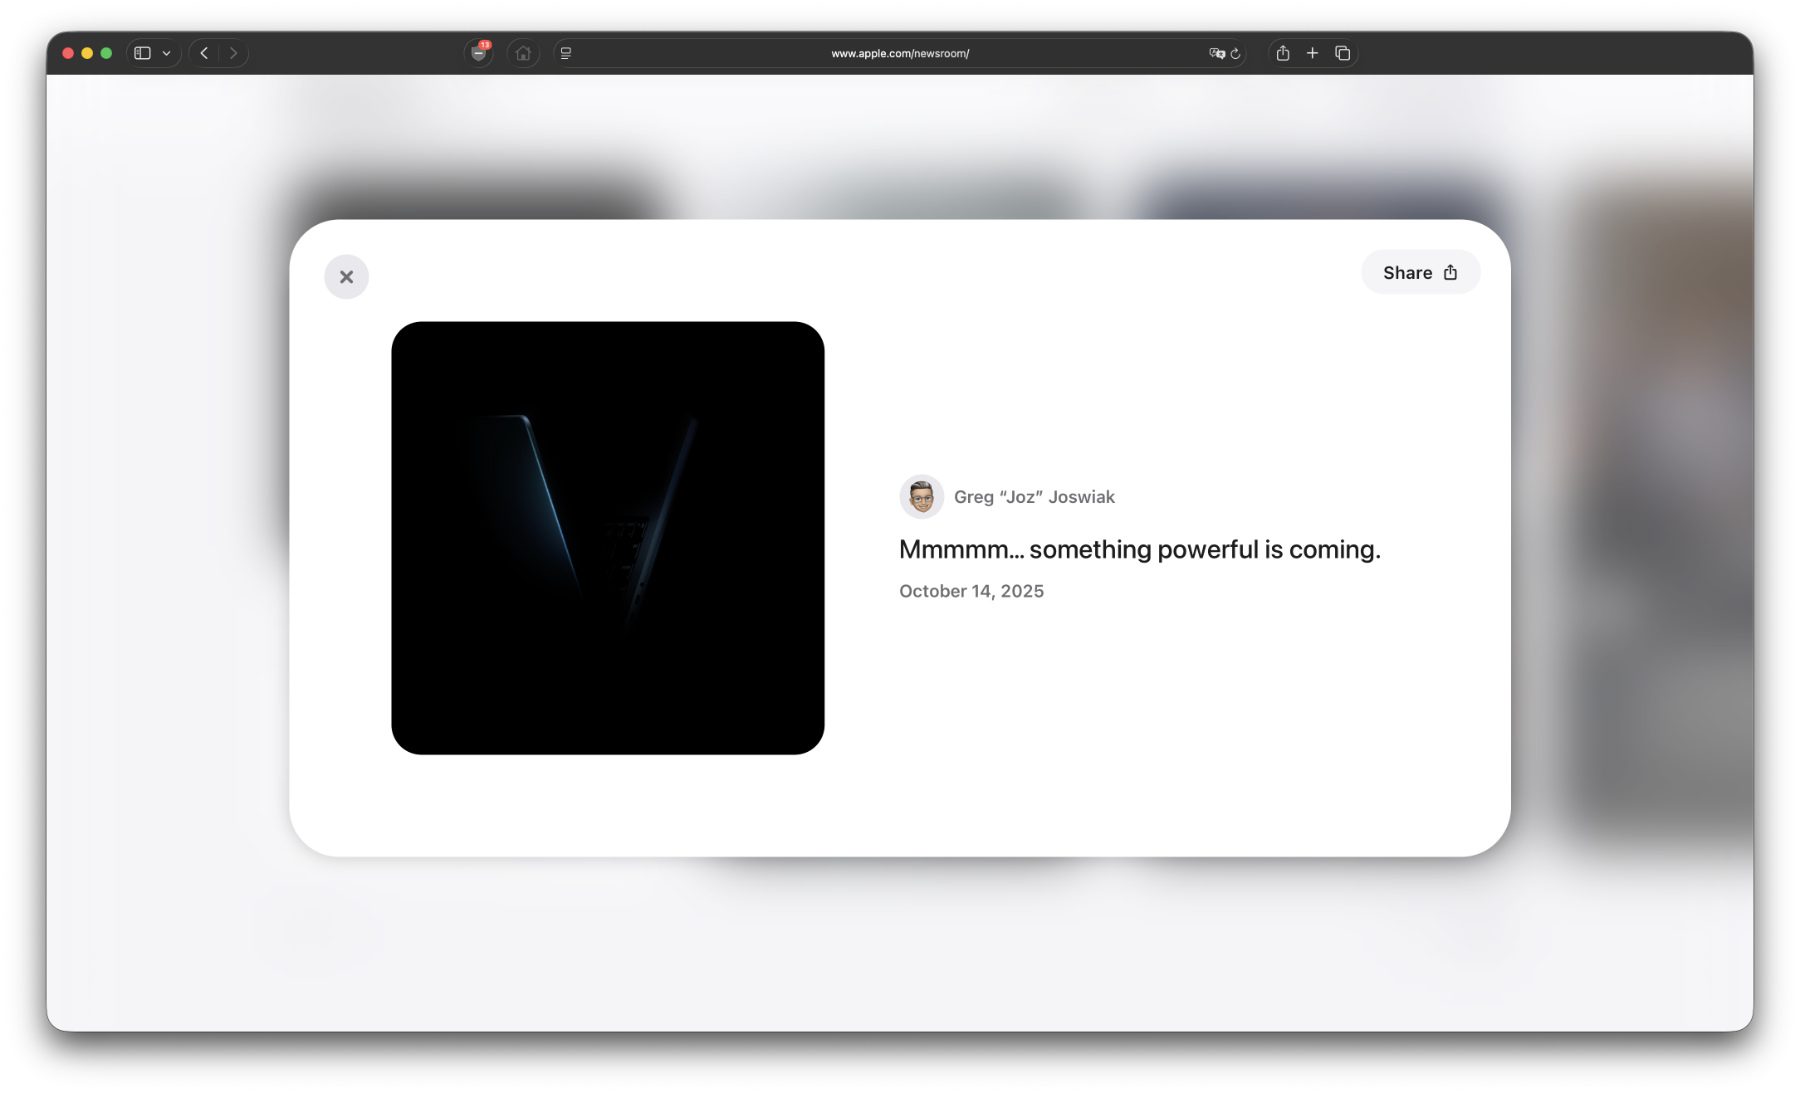Click the apple.com/newsroom address field

click(x=899, y=53)
